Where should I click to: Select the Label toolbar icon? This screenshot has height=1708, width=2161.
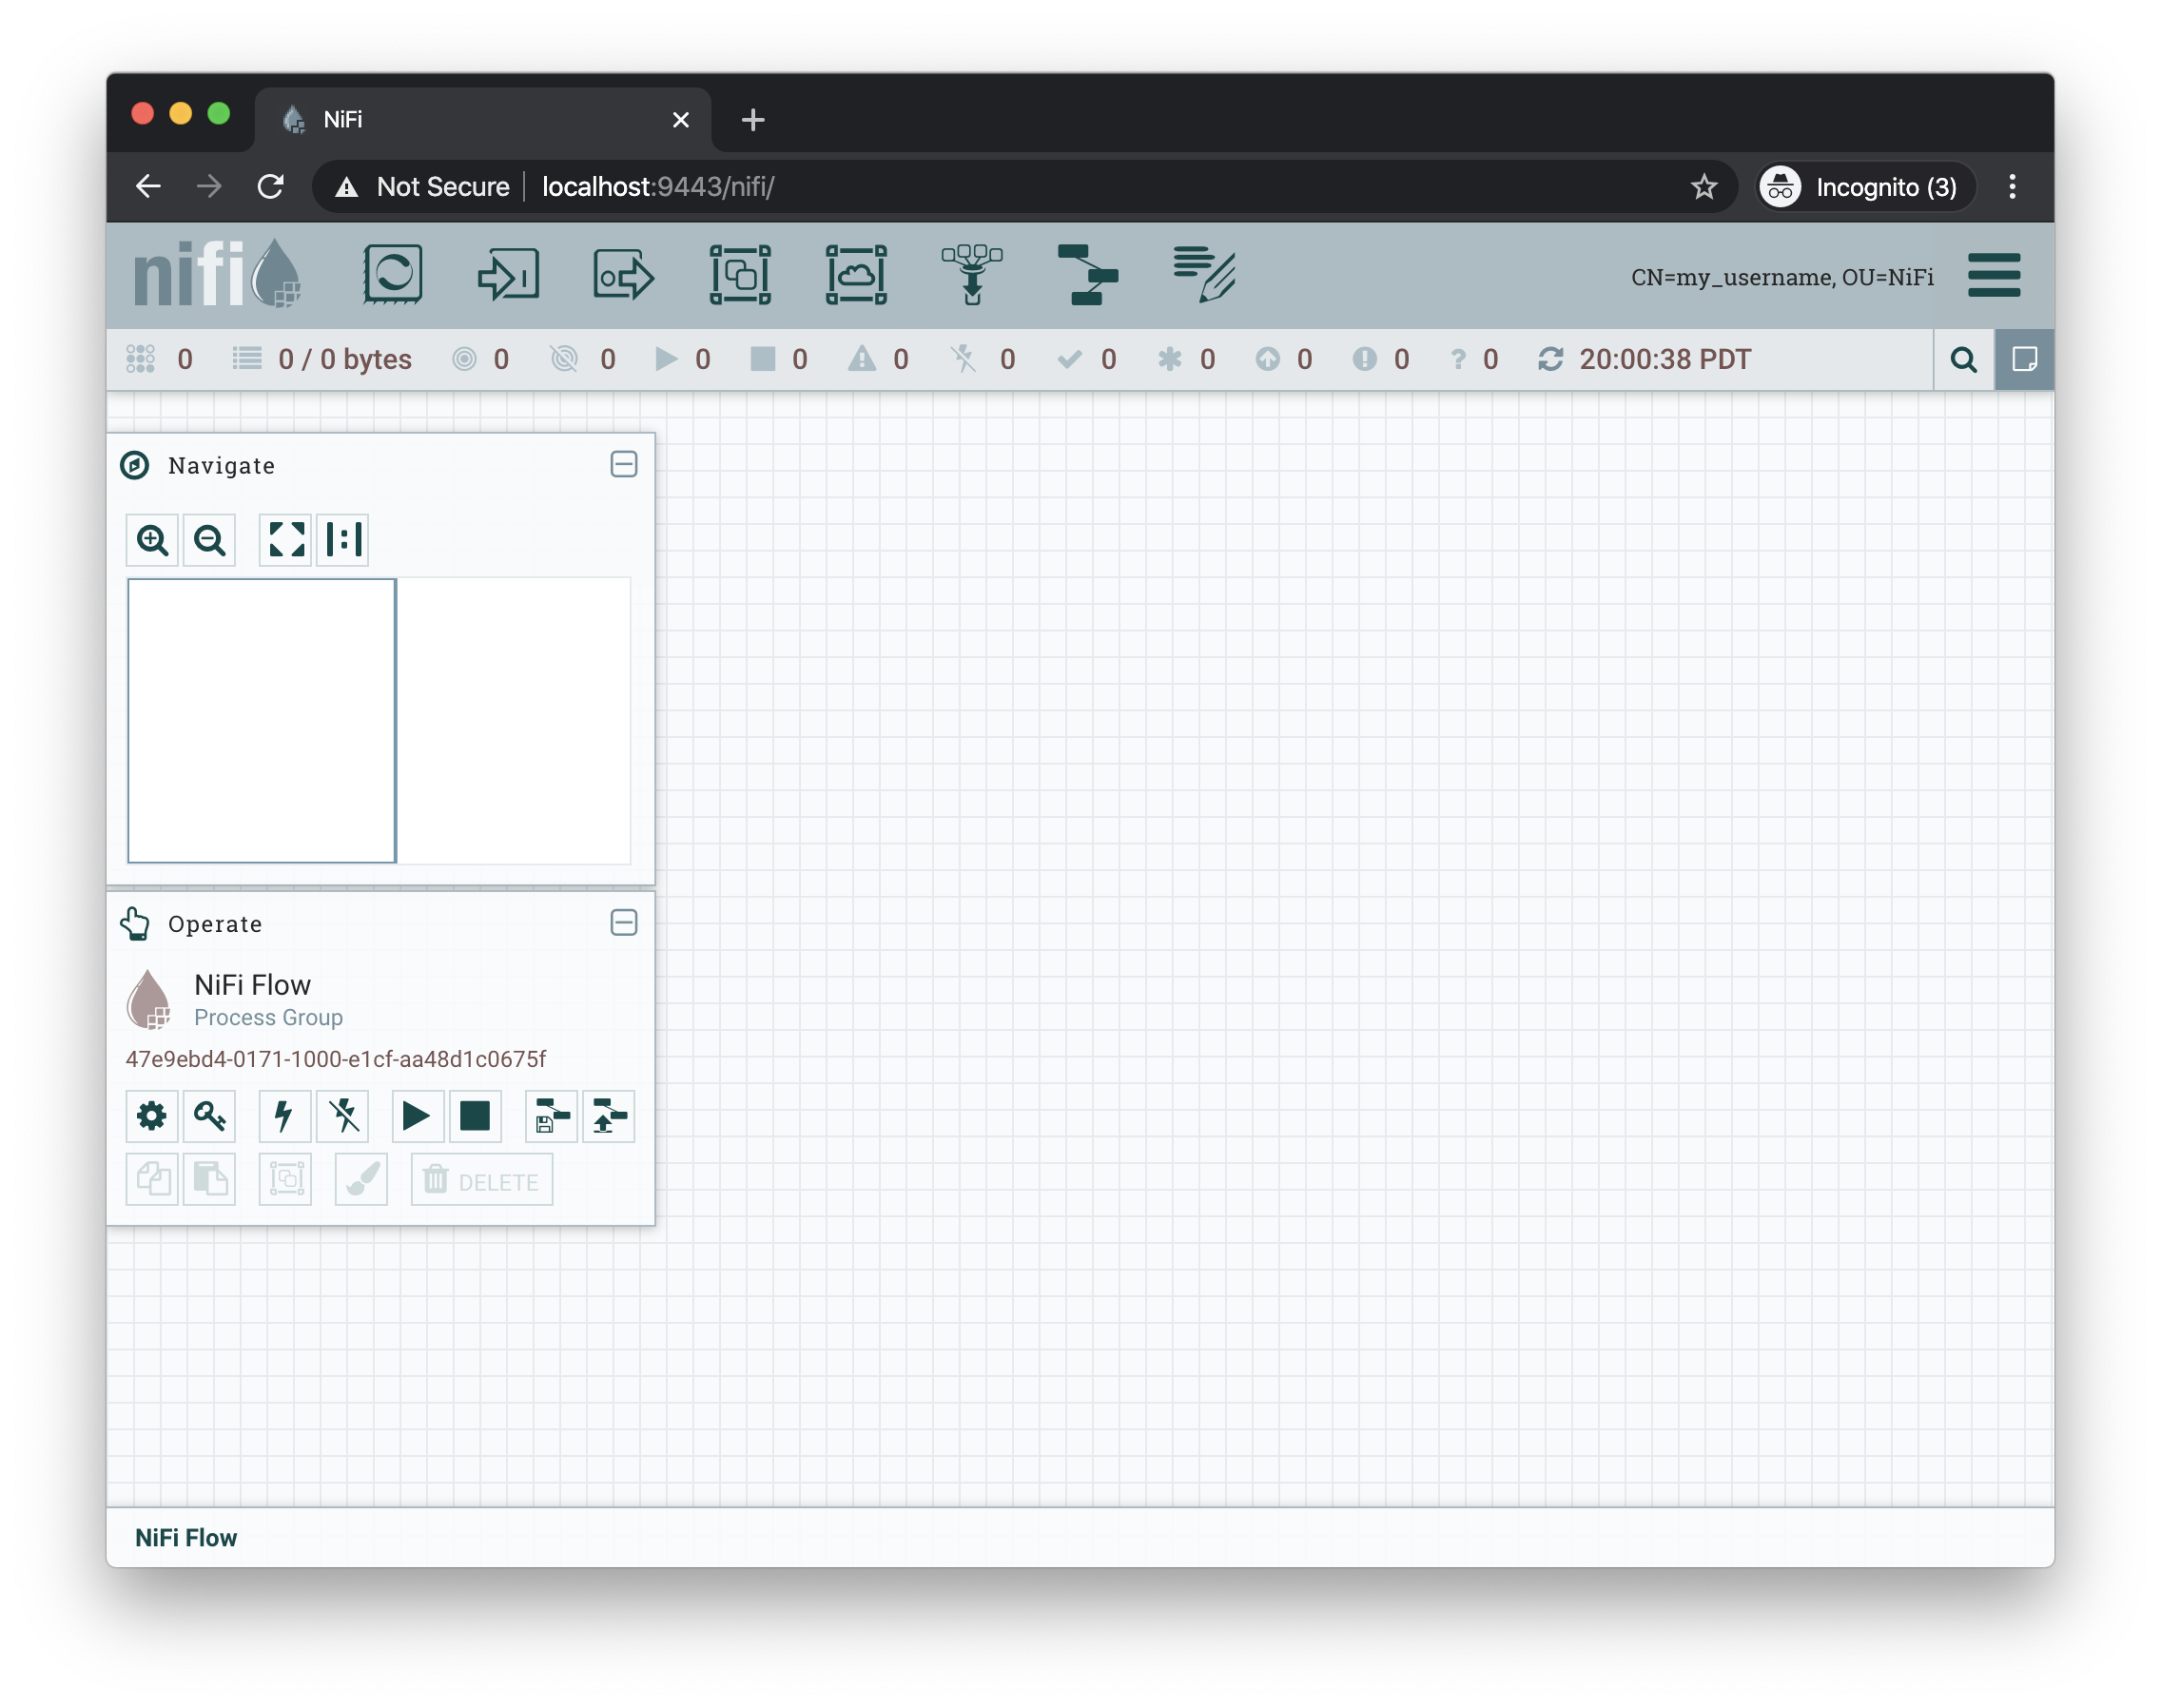click(x=1204, y=274)
